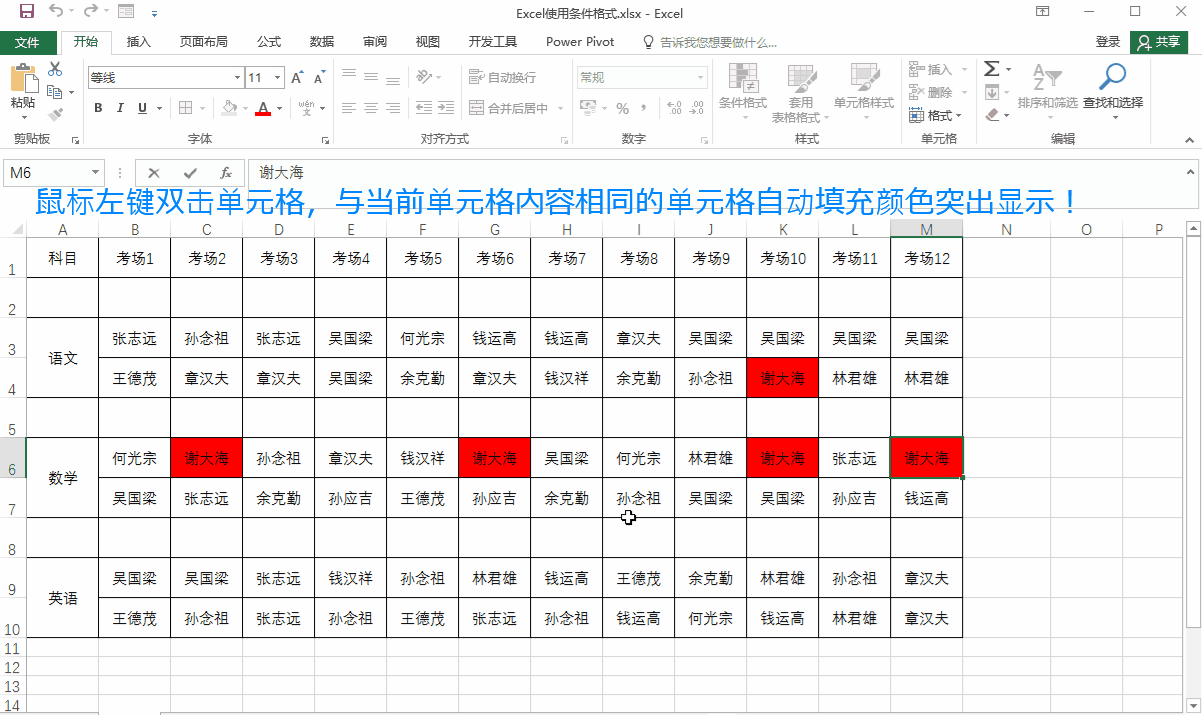The height and width of the screenshot is (715, 1202).
Task: Increase font size with the larger A icon
Action: click(297, 77)
